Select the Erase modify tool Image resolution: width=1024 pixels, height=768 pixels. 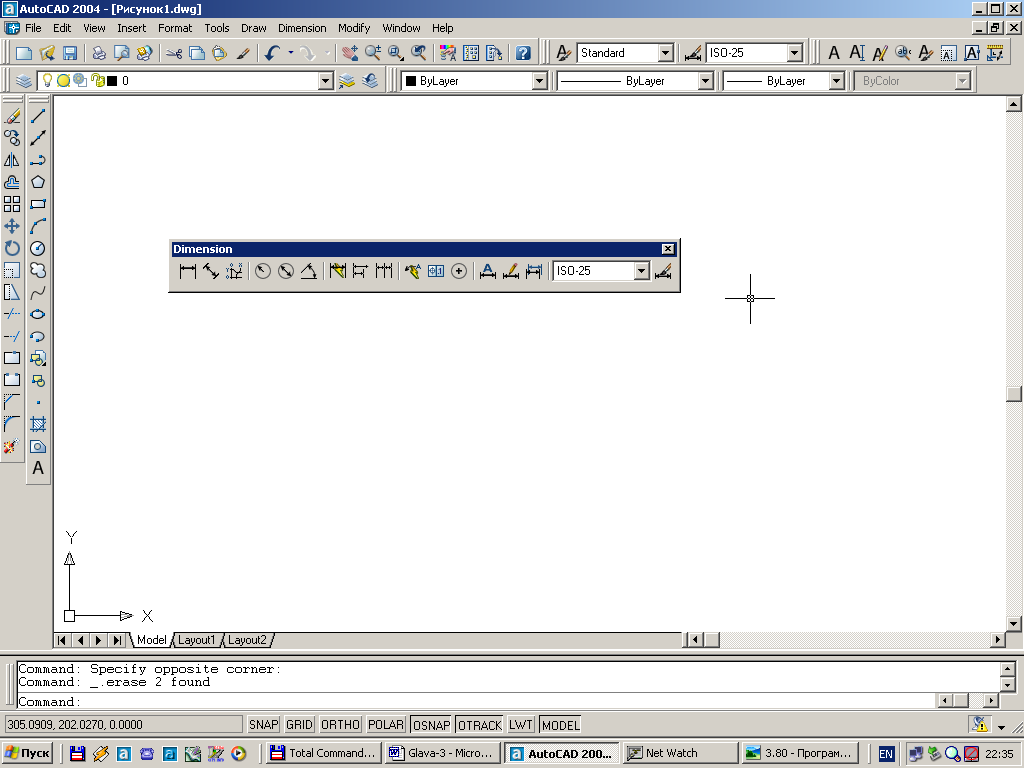pyautogui.click(x=12, y=116)
